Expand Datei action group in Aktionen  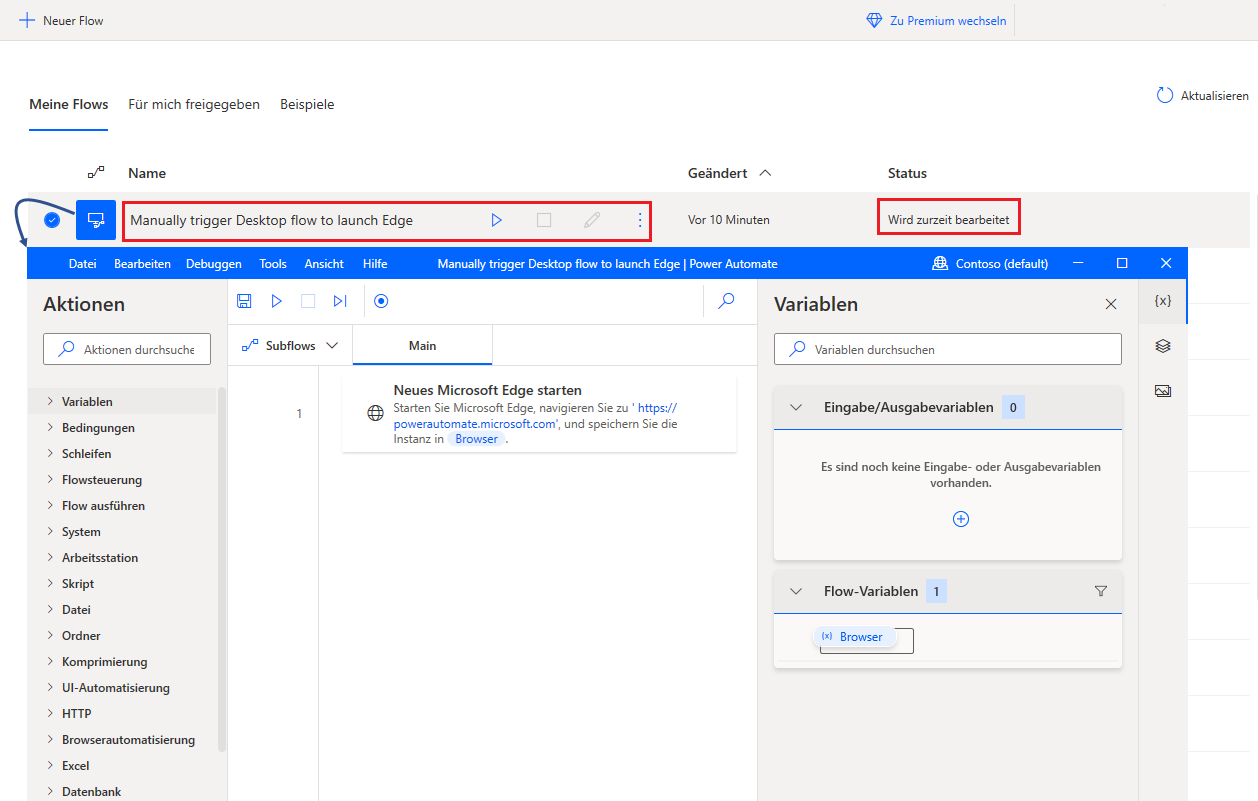(122, 610)
